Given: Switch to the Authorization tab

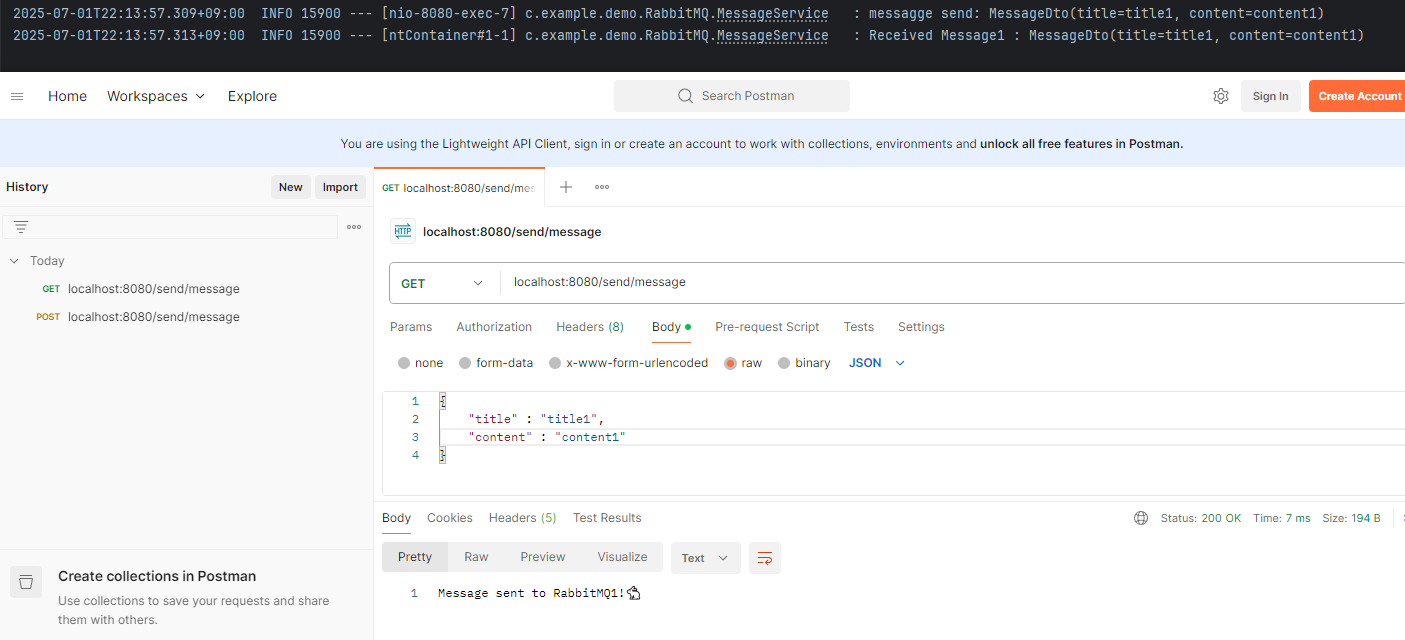Looking at the screenshot, I should pos(494,327).
